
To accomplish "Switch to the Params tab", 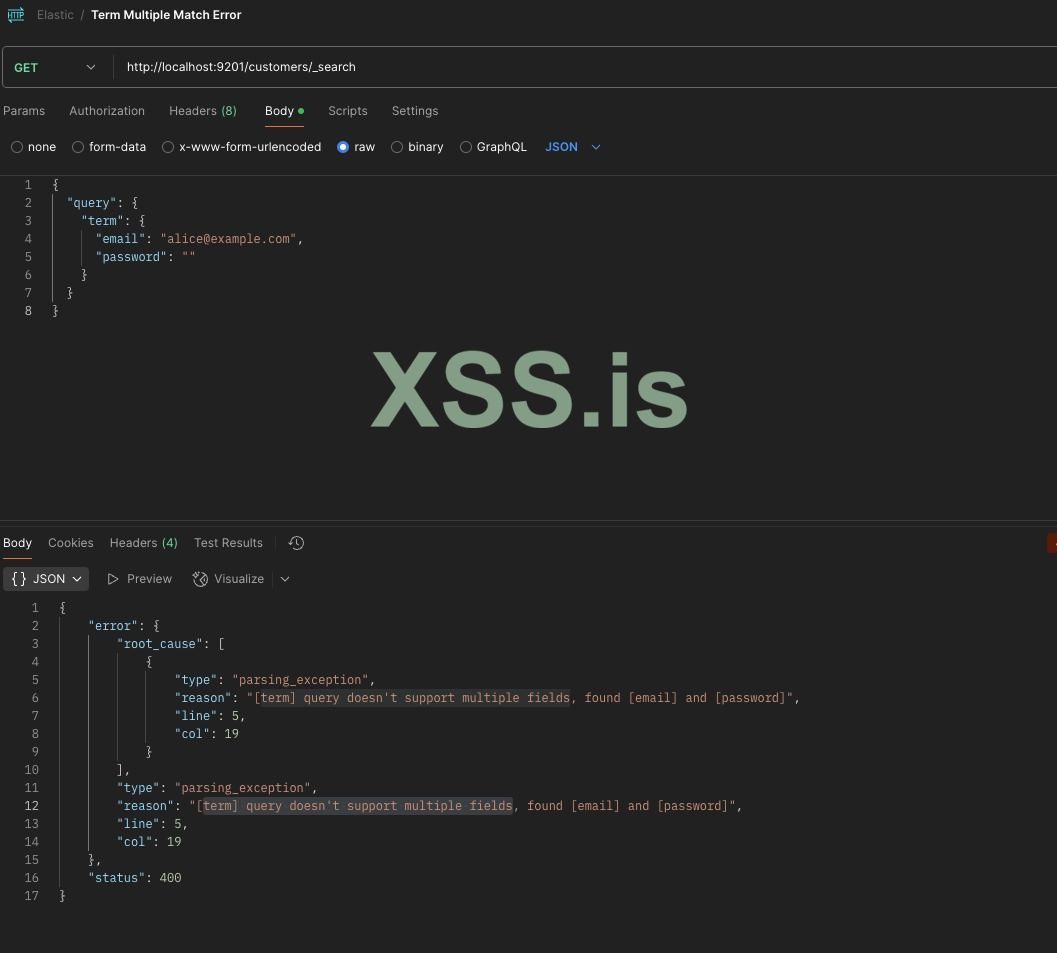I will click(x=24, y=111).
